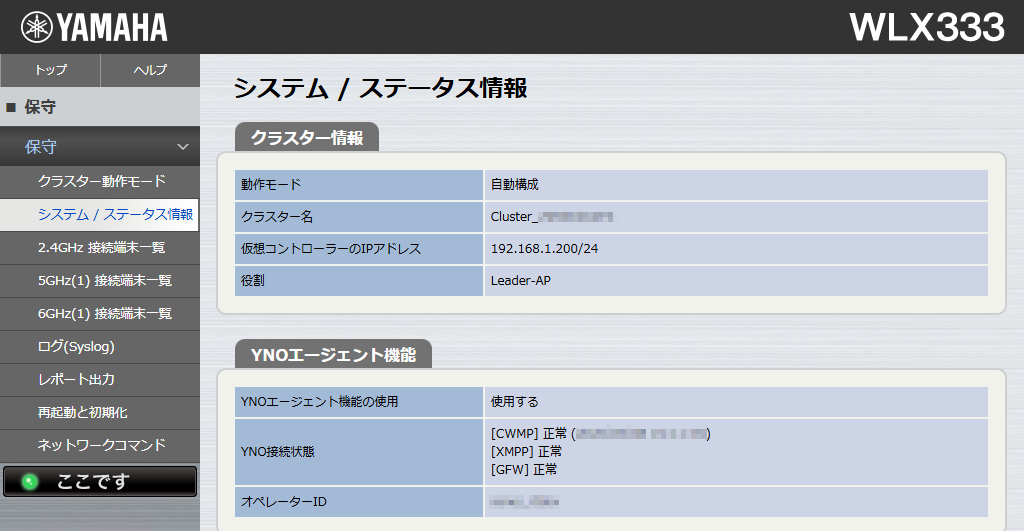Click the システム / ステータス情報 page heading
1024x531 pixels.
(380, 88)
